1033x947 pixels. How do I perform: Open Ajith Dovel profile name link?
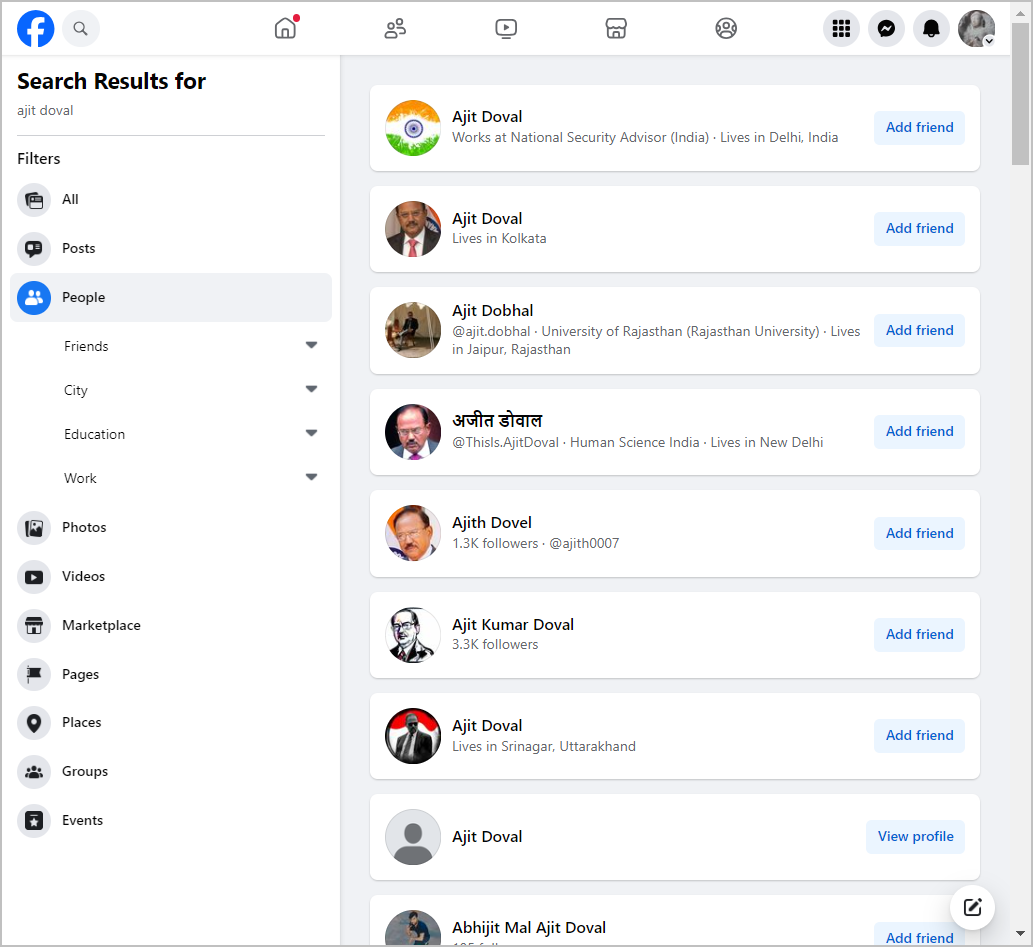(x=491, y=523)
